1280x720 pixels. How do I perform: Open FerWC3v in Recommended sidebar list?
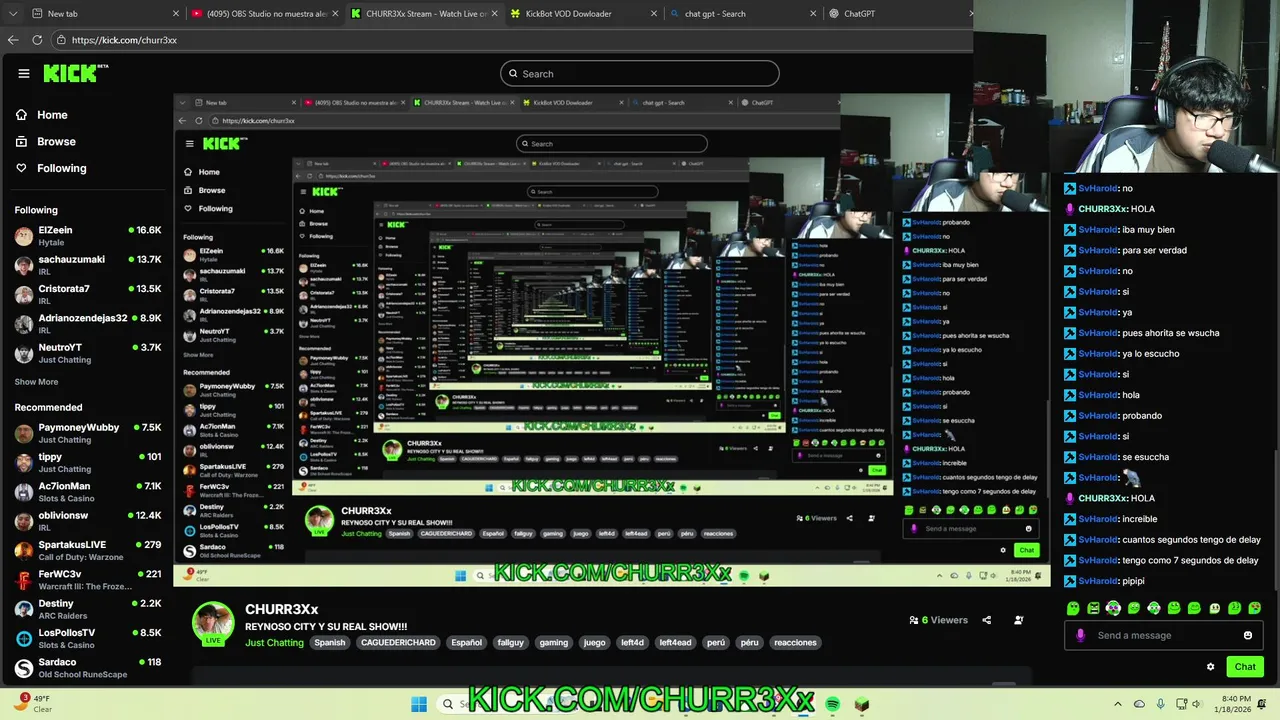(88, 580)
